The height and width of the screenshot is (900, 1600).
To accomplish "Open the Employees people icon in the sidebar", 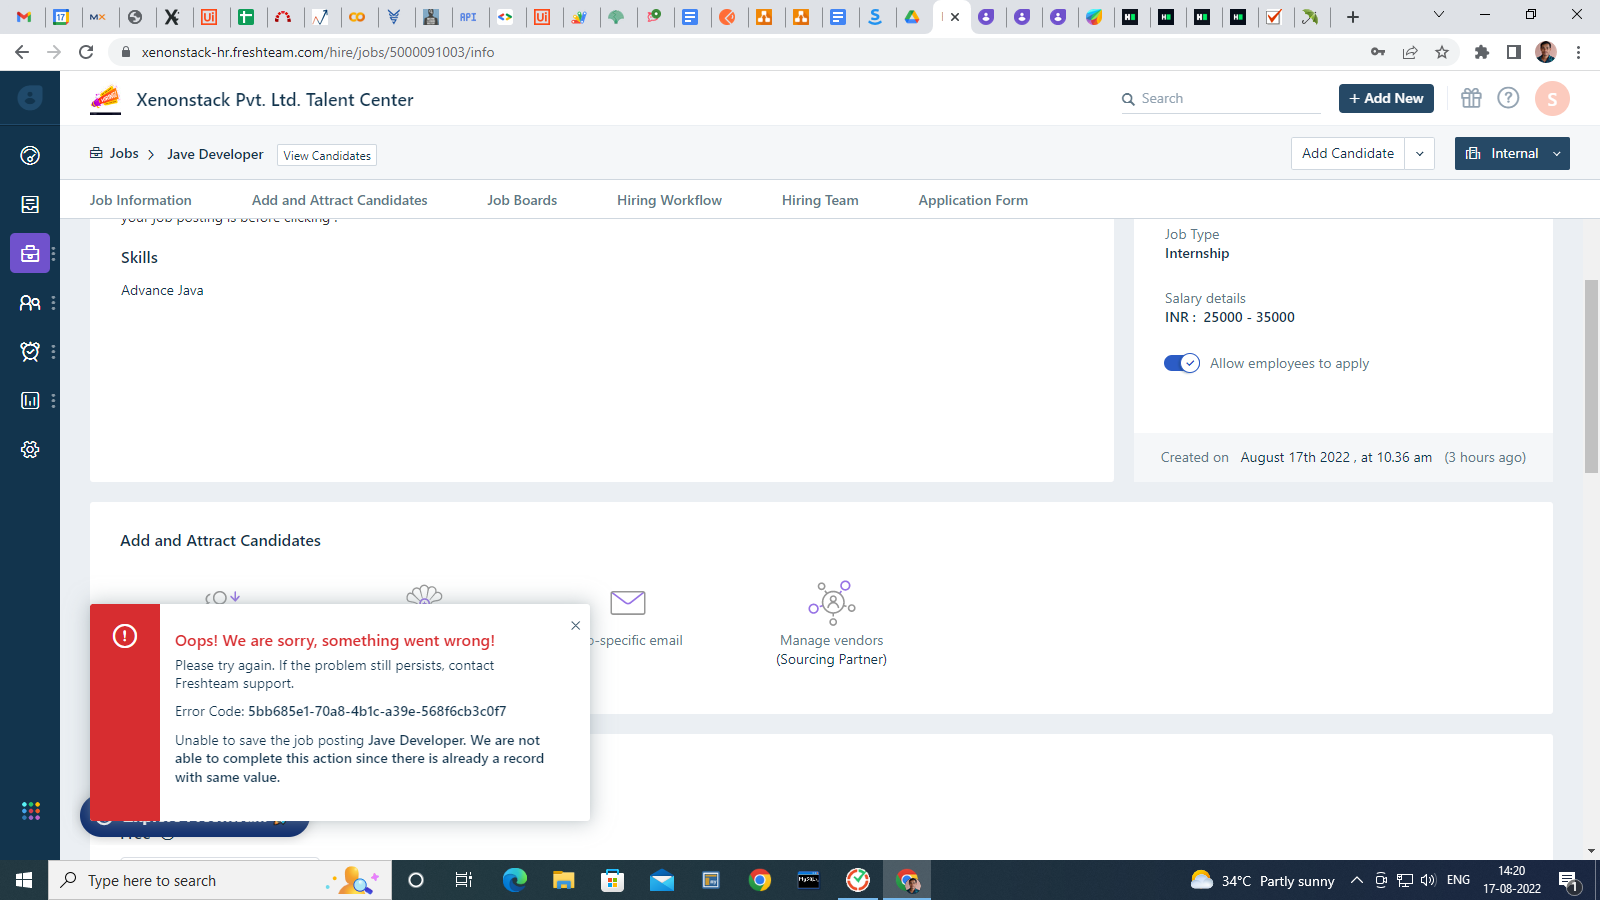I will [x=30, y=302].
